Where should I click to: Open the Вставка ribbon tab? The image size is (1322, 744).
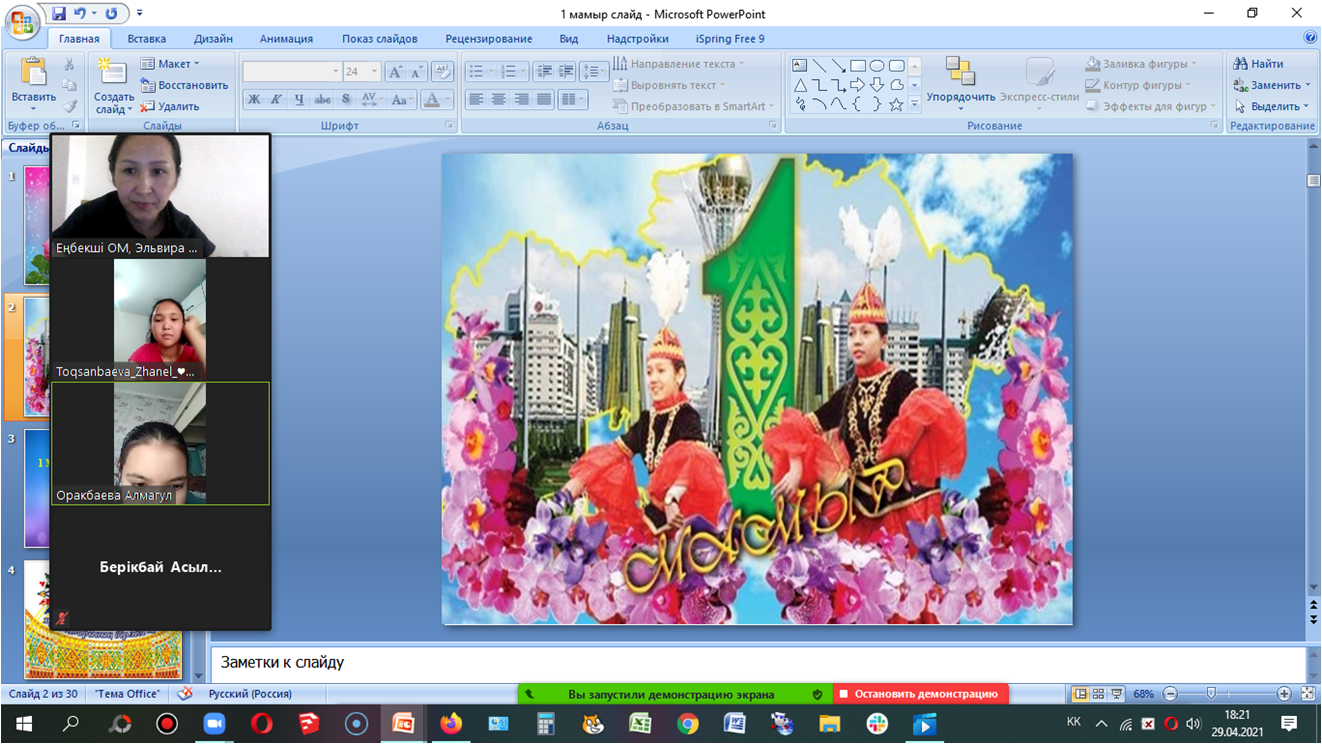click(x=146, y=39)
